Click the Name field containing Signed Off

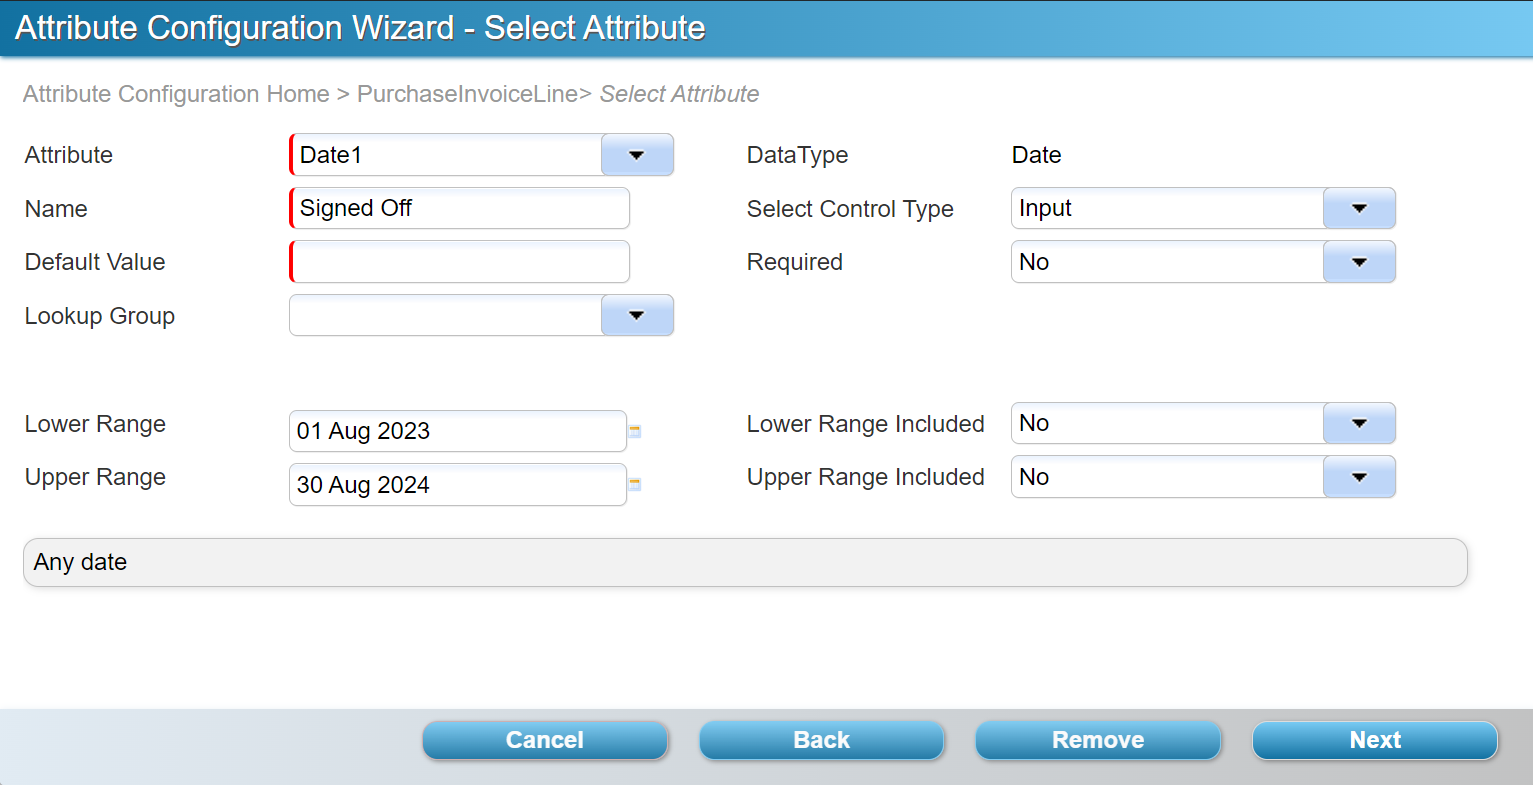click(460, 209)
